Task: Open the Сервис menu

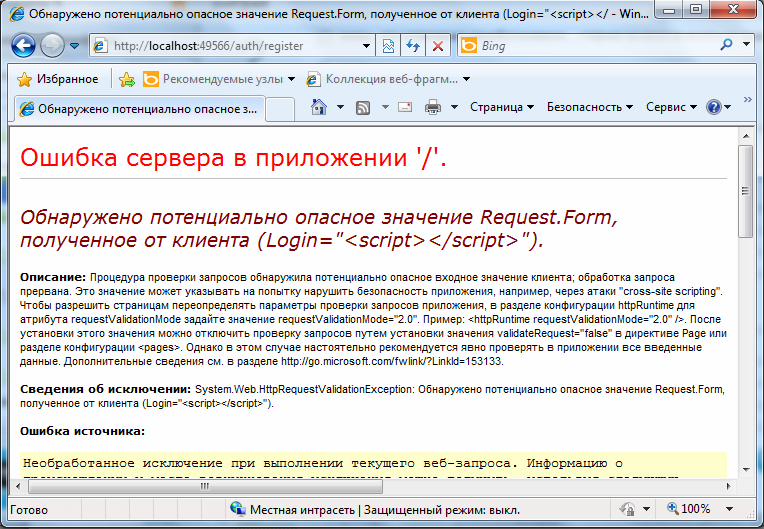Action: pyautogui.click(x=671, y=107)
